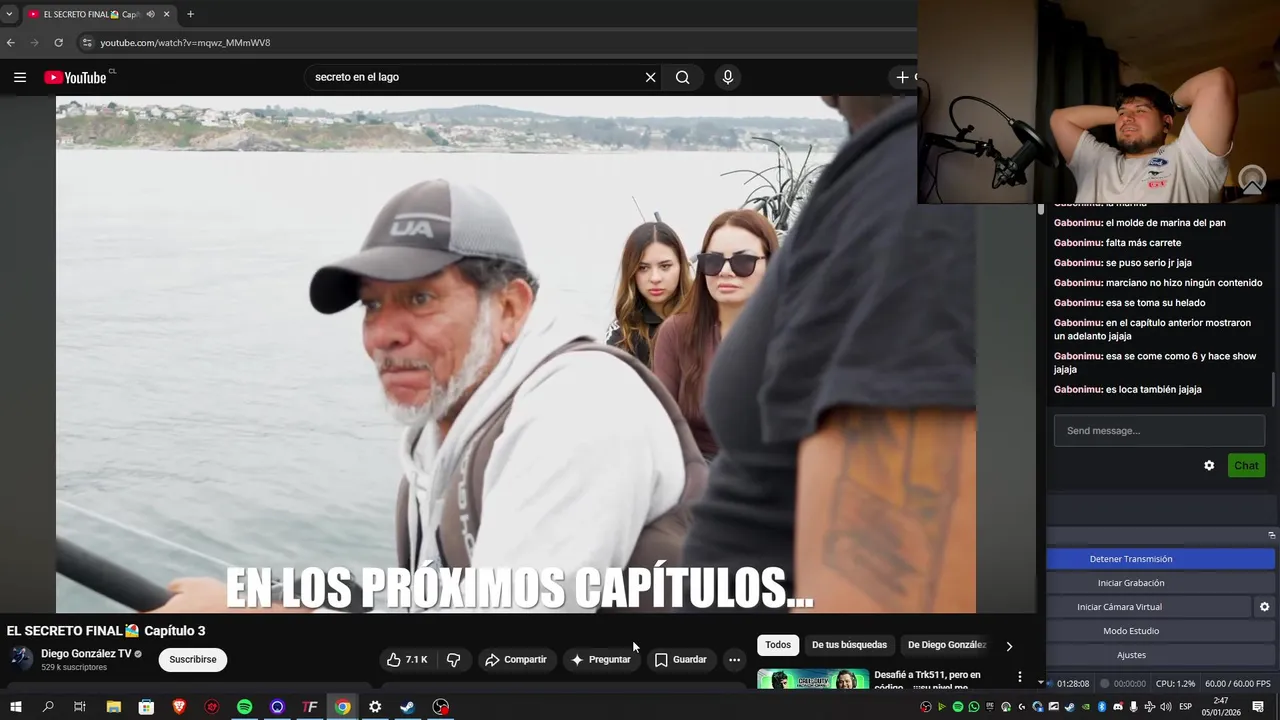Click the browser back arrow
The image size is (1280, 720).
coord(11,43)
